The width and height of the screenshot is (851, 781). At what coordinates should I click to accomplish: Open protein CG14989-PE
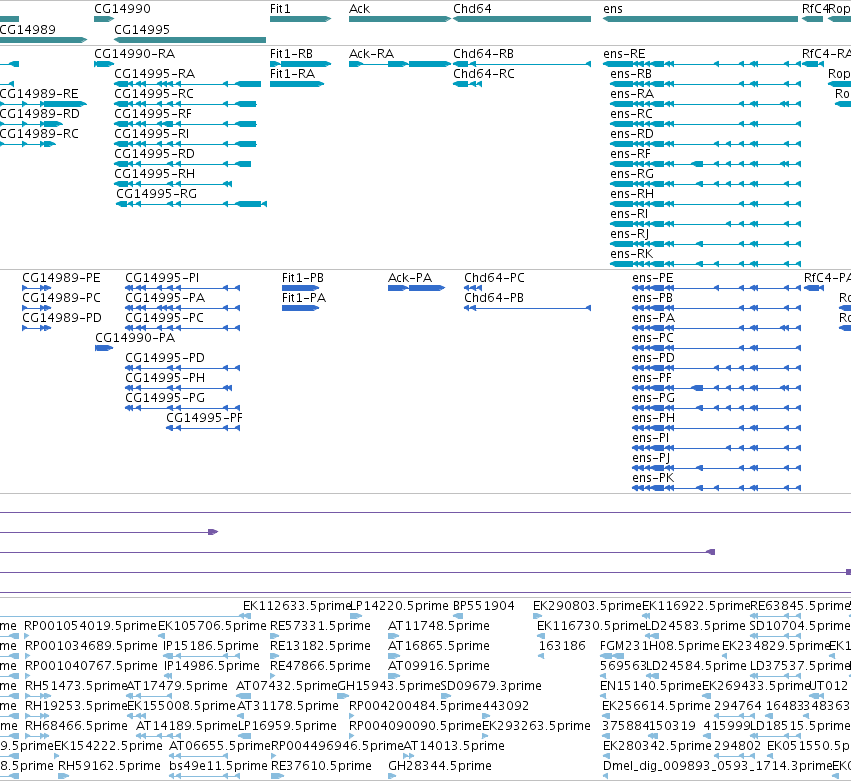61,278
